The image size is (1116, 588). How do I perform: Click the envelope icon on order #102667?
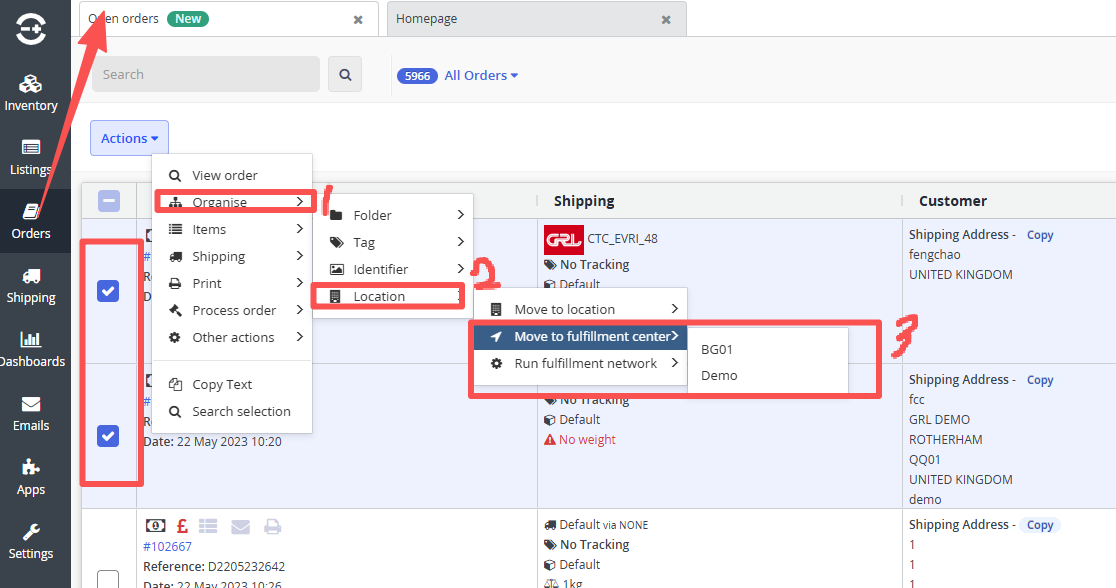241,526
